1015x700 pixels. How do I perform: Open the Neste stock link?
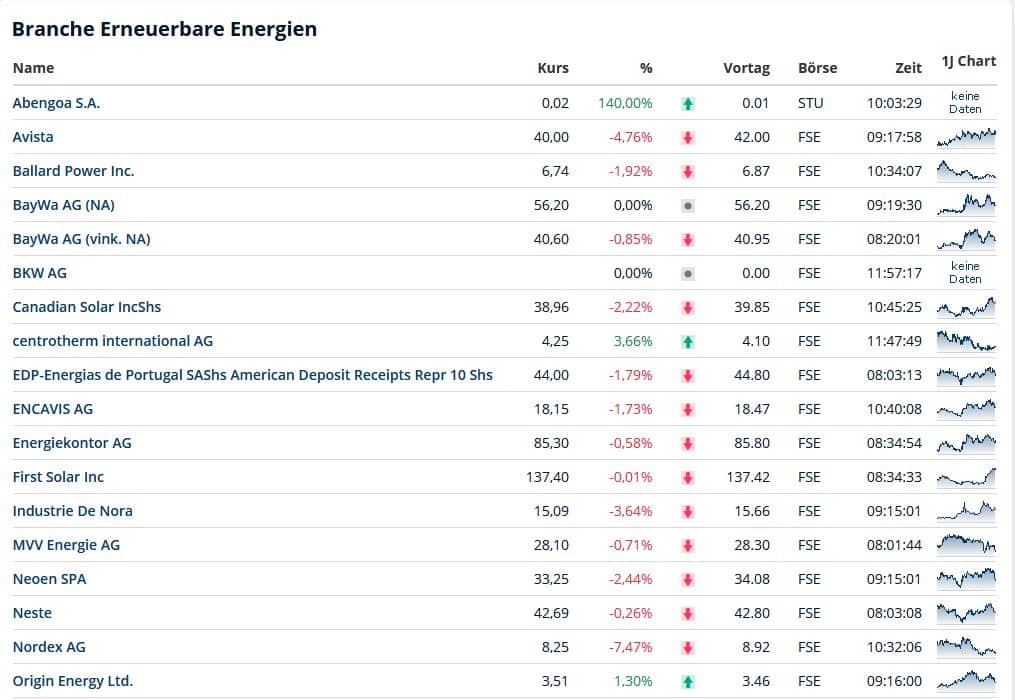point(32,613)
